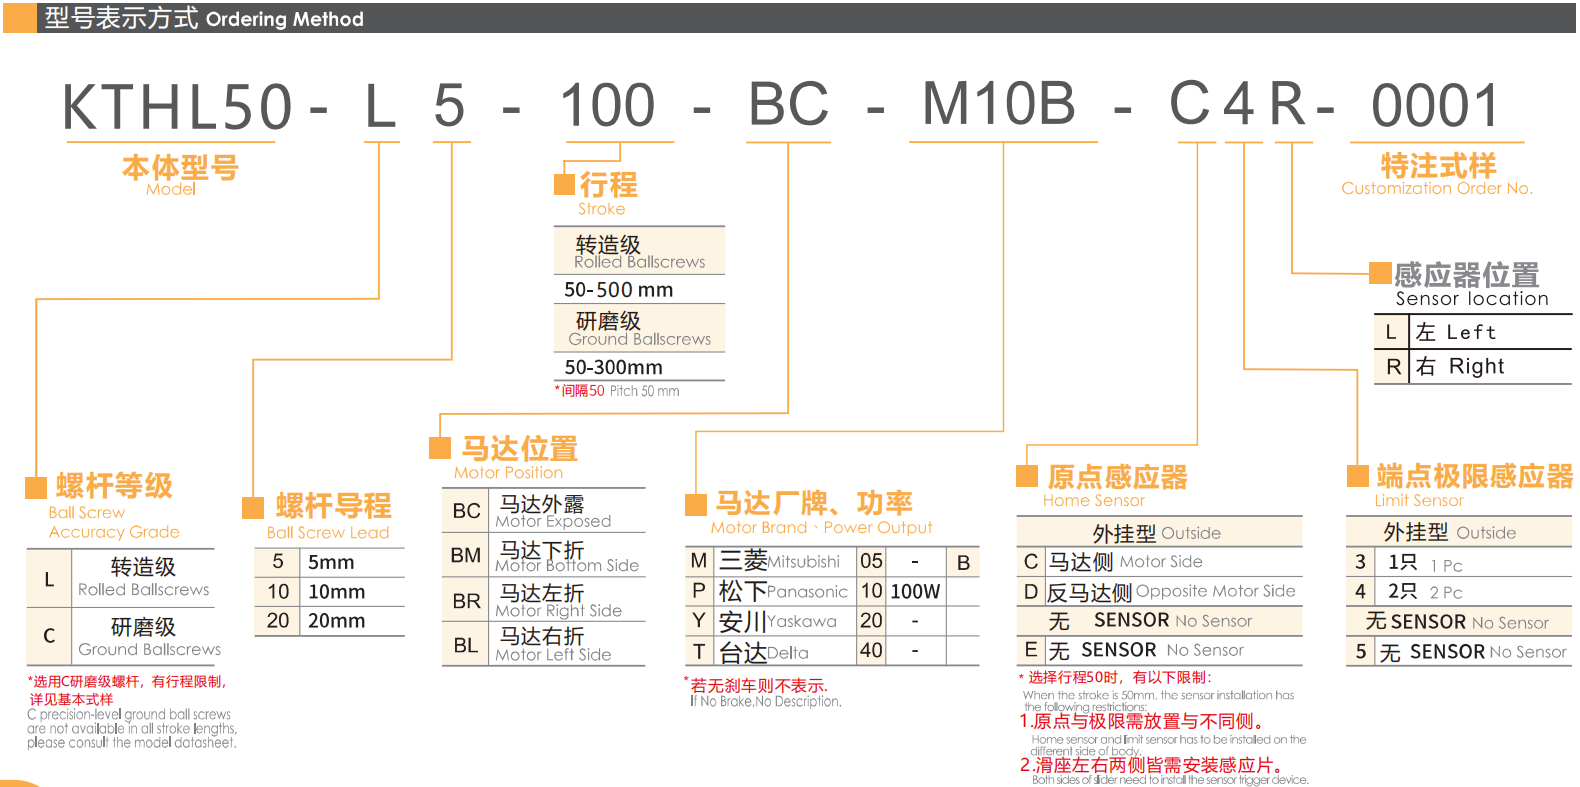The width and height of the screenshot is (1580, 787).
Task: Click the orange square by 马达位置 heading
Action: pyautogui.click(x=440, y=447)
